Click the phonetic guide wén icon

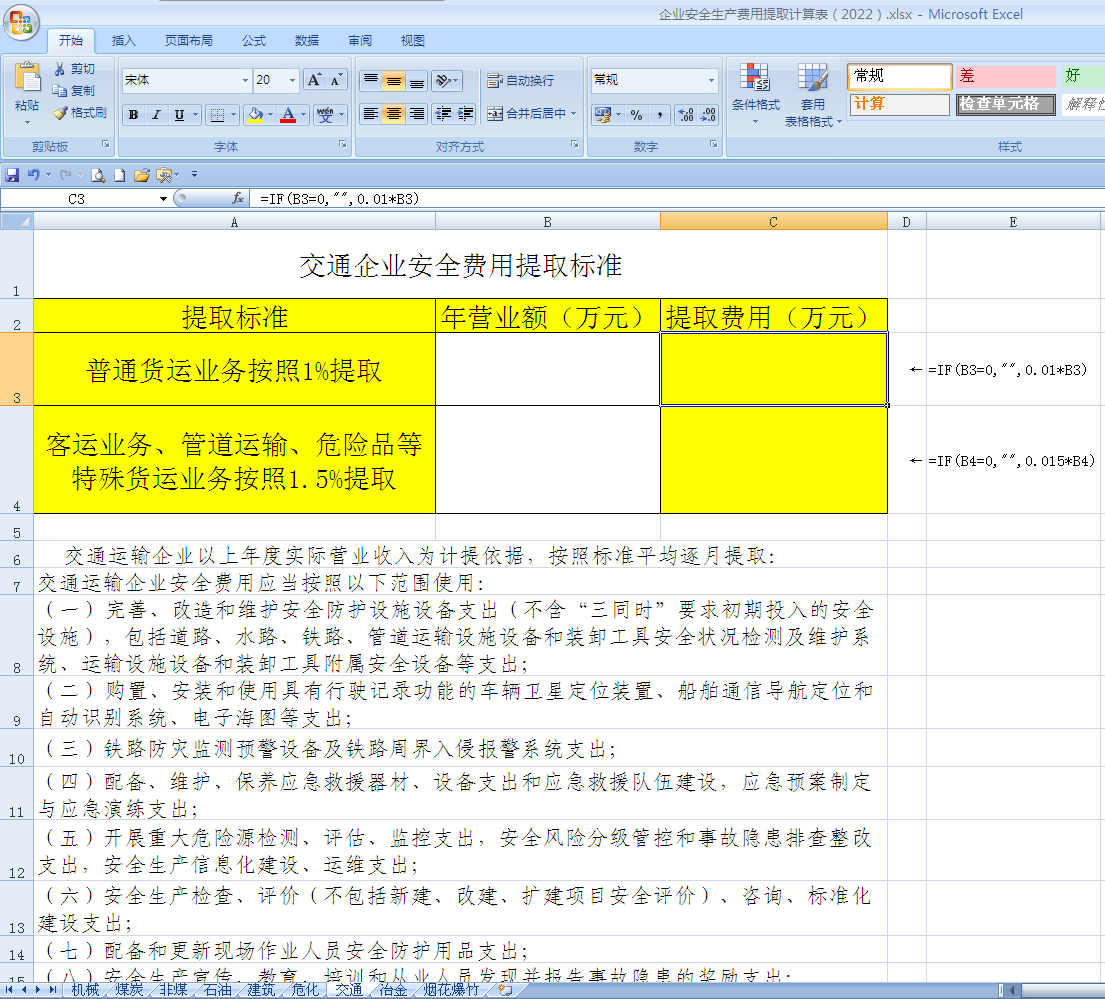[325, 115]
